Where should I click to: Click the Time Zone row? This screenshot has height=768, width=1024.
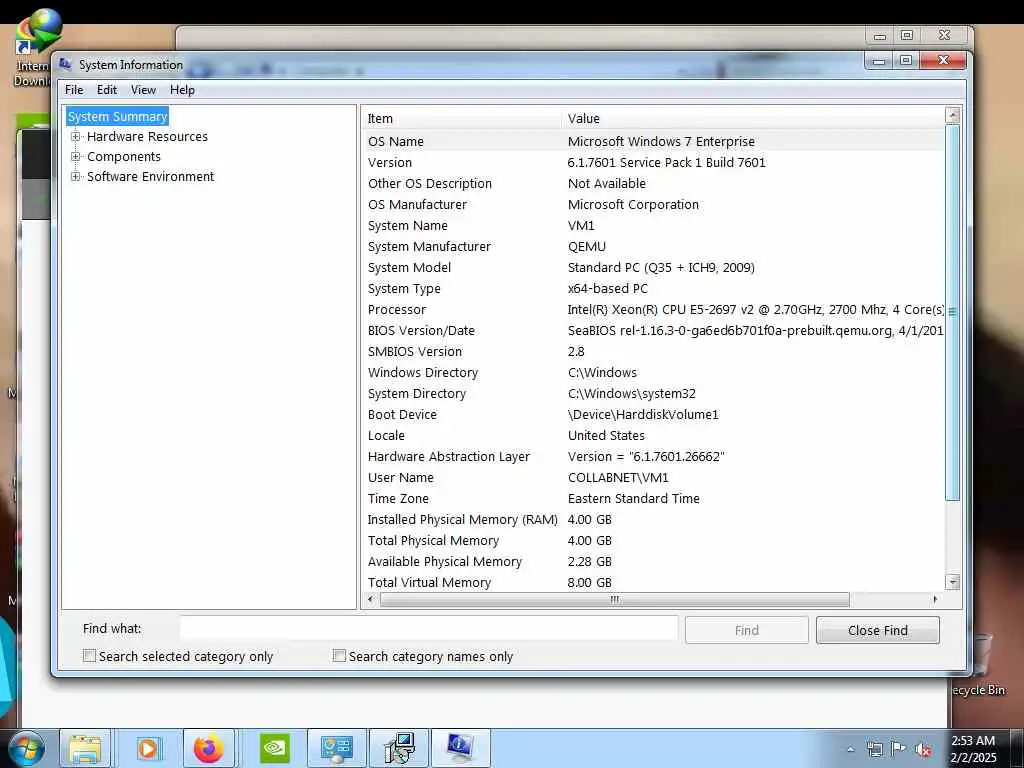pos(655,499)
